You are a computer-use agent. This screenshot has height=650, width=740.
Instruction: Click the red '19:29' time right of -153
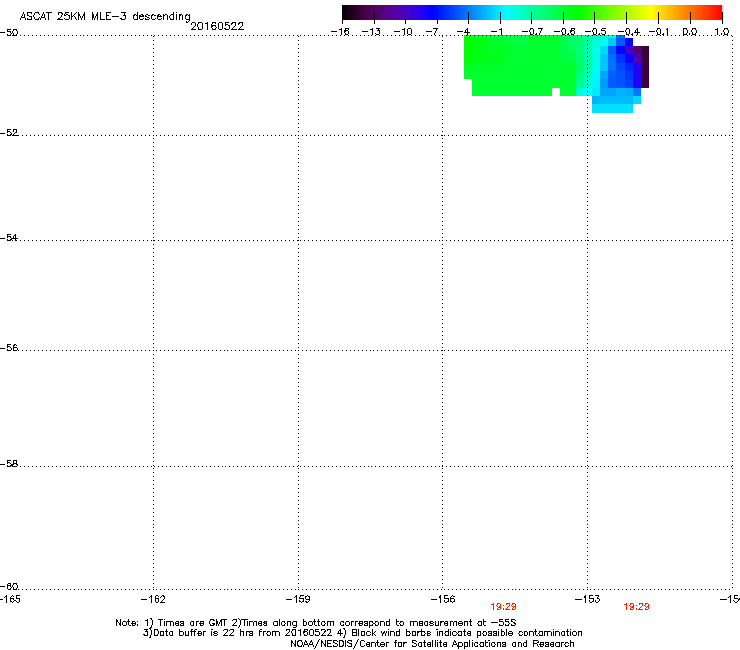tap(636, 607)
